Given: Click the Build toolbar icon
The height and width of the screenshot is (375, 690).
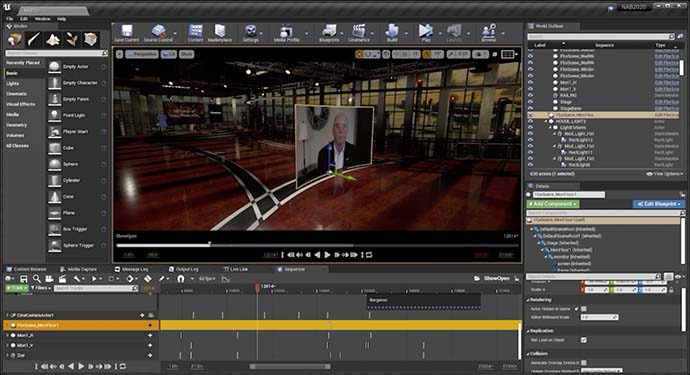Looking at the screenshot, I should pos(392,33).
